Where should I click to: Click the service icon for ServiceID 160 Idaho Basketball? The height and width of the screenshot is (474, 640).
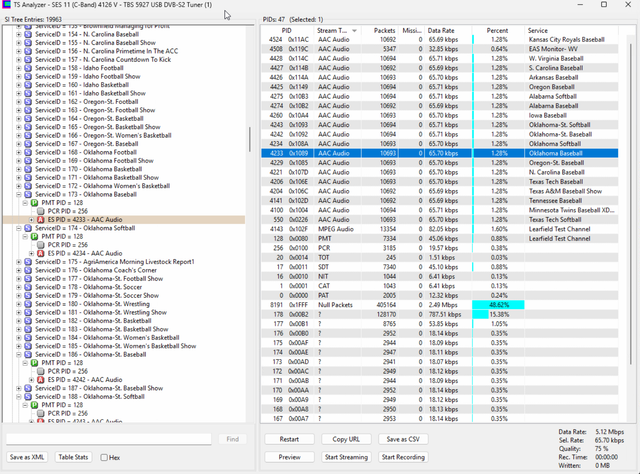(x=28, y=85)
